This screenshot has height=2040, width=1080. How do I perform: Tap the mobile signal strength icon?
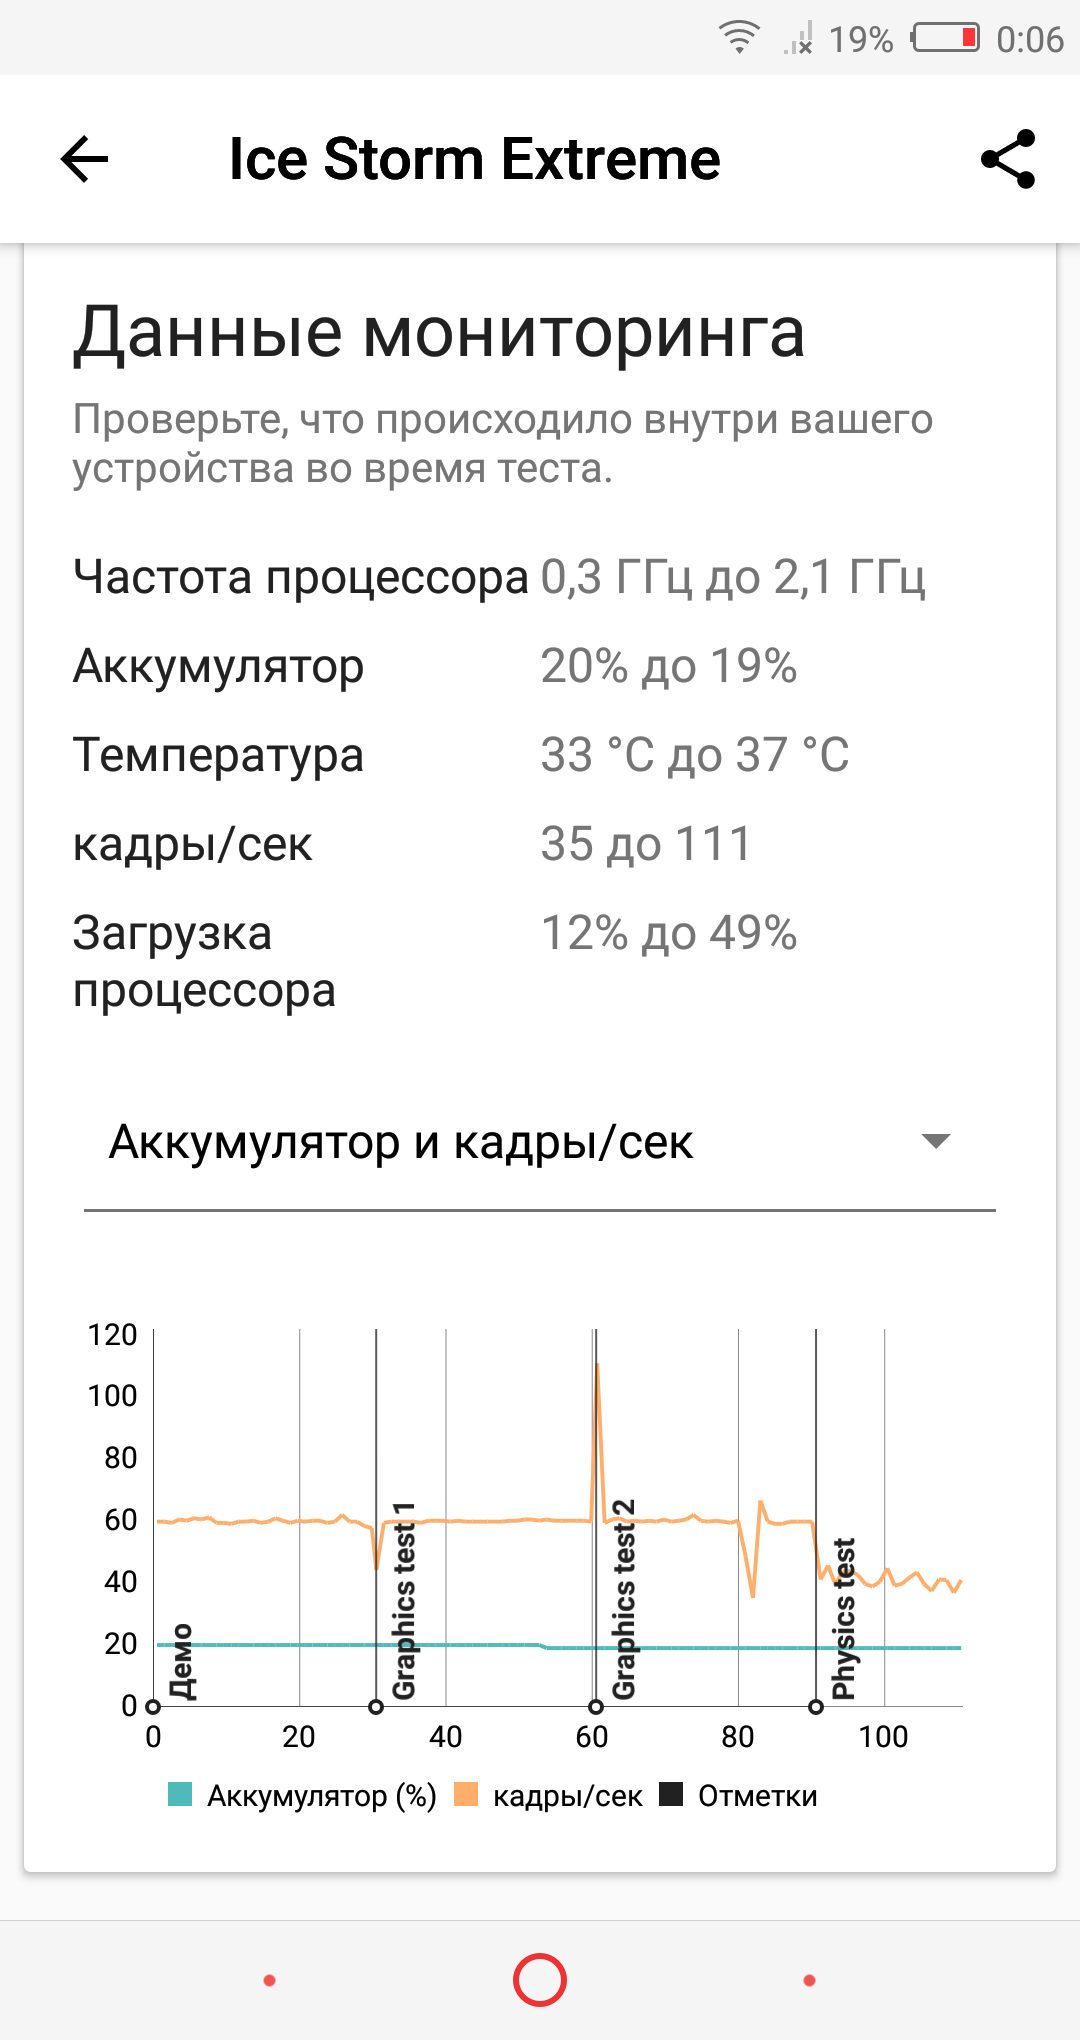pyautogui.click(x=798, y=38)
